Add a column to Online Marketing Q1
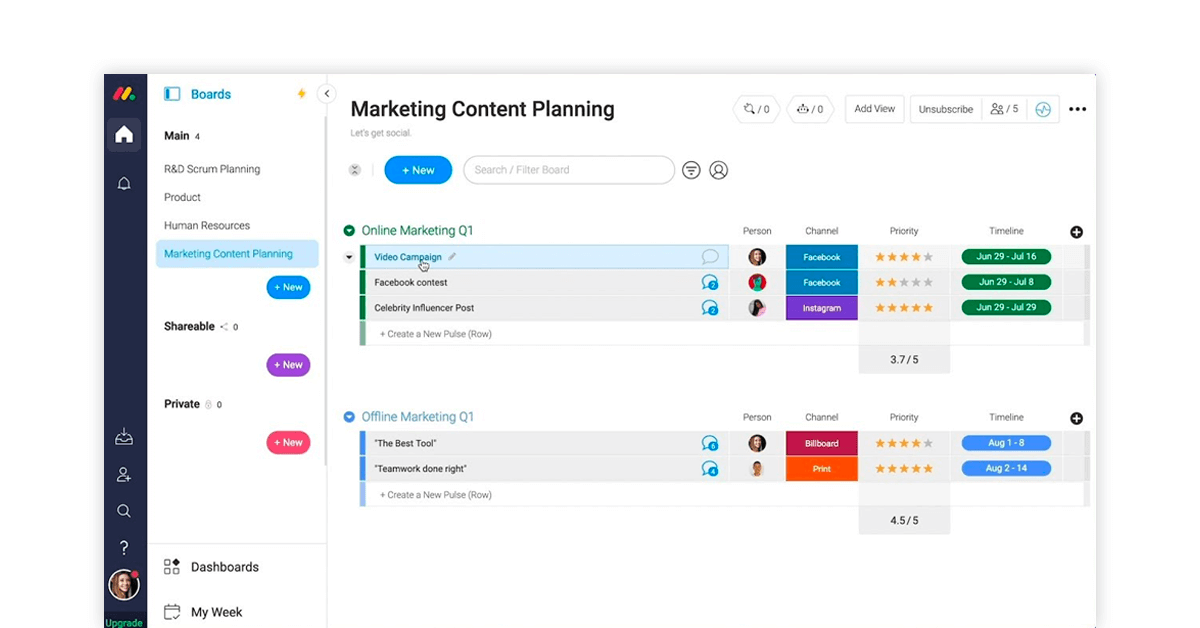 click(1076, 232)
